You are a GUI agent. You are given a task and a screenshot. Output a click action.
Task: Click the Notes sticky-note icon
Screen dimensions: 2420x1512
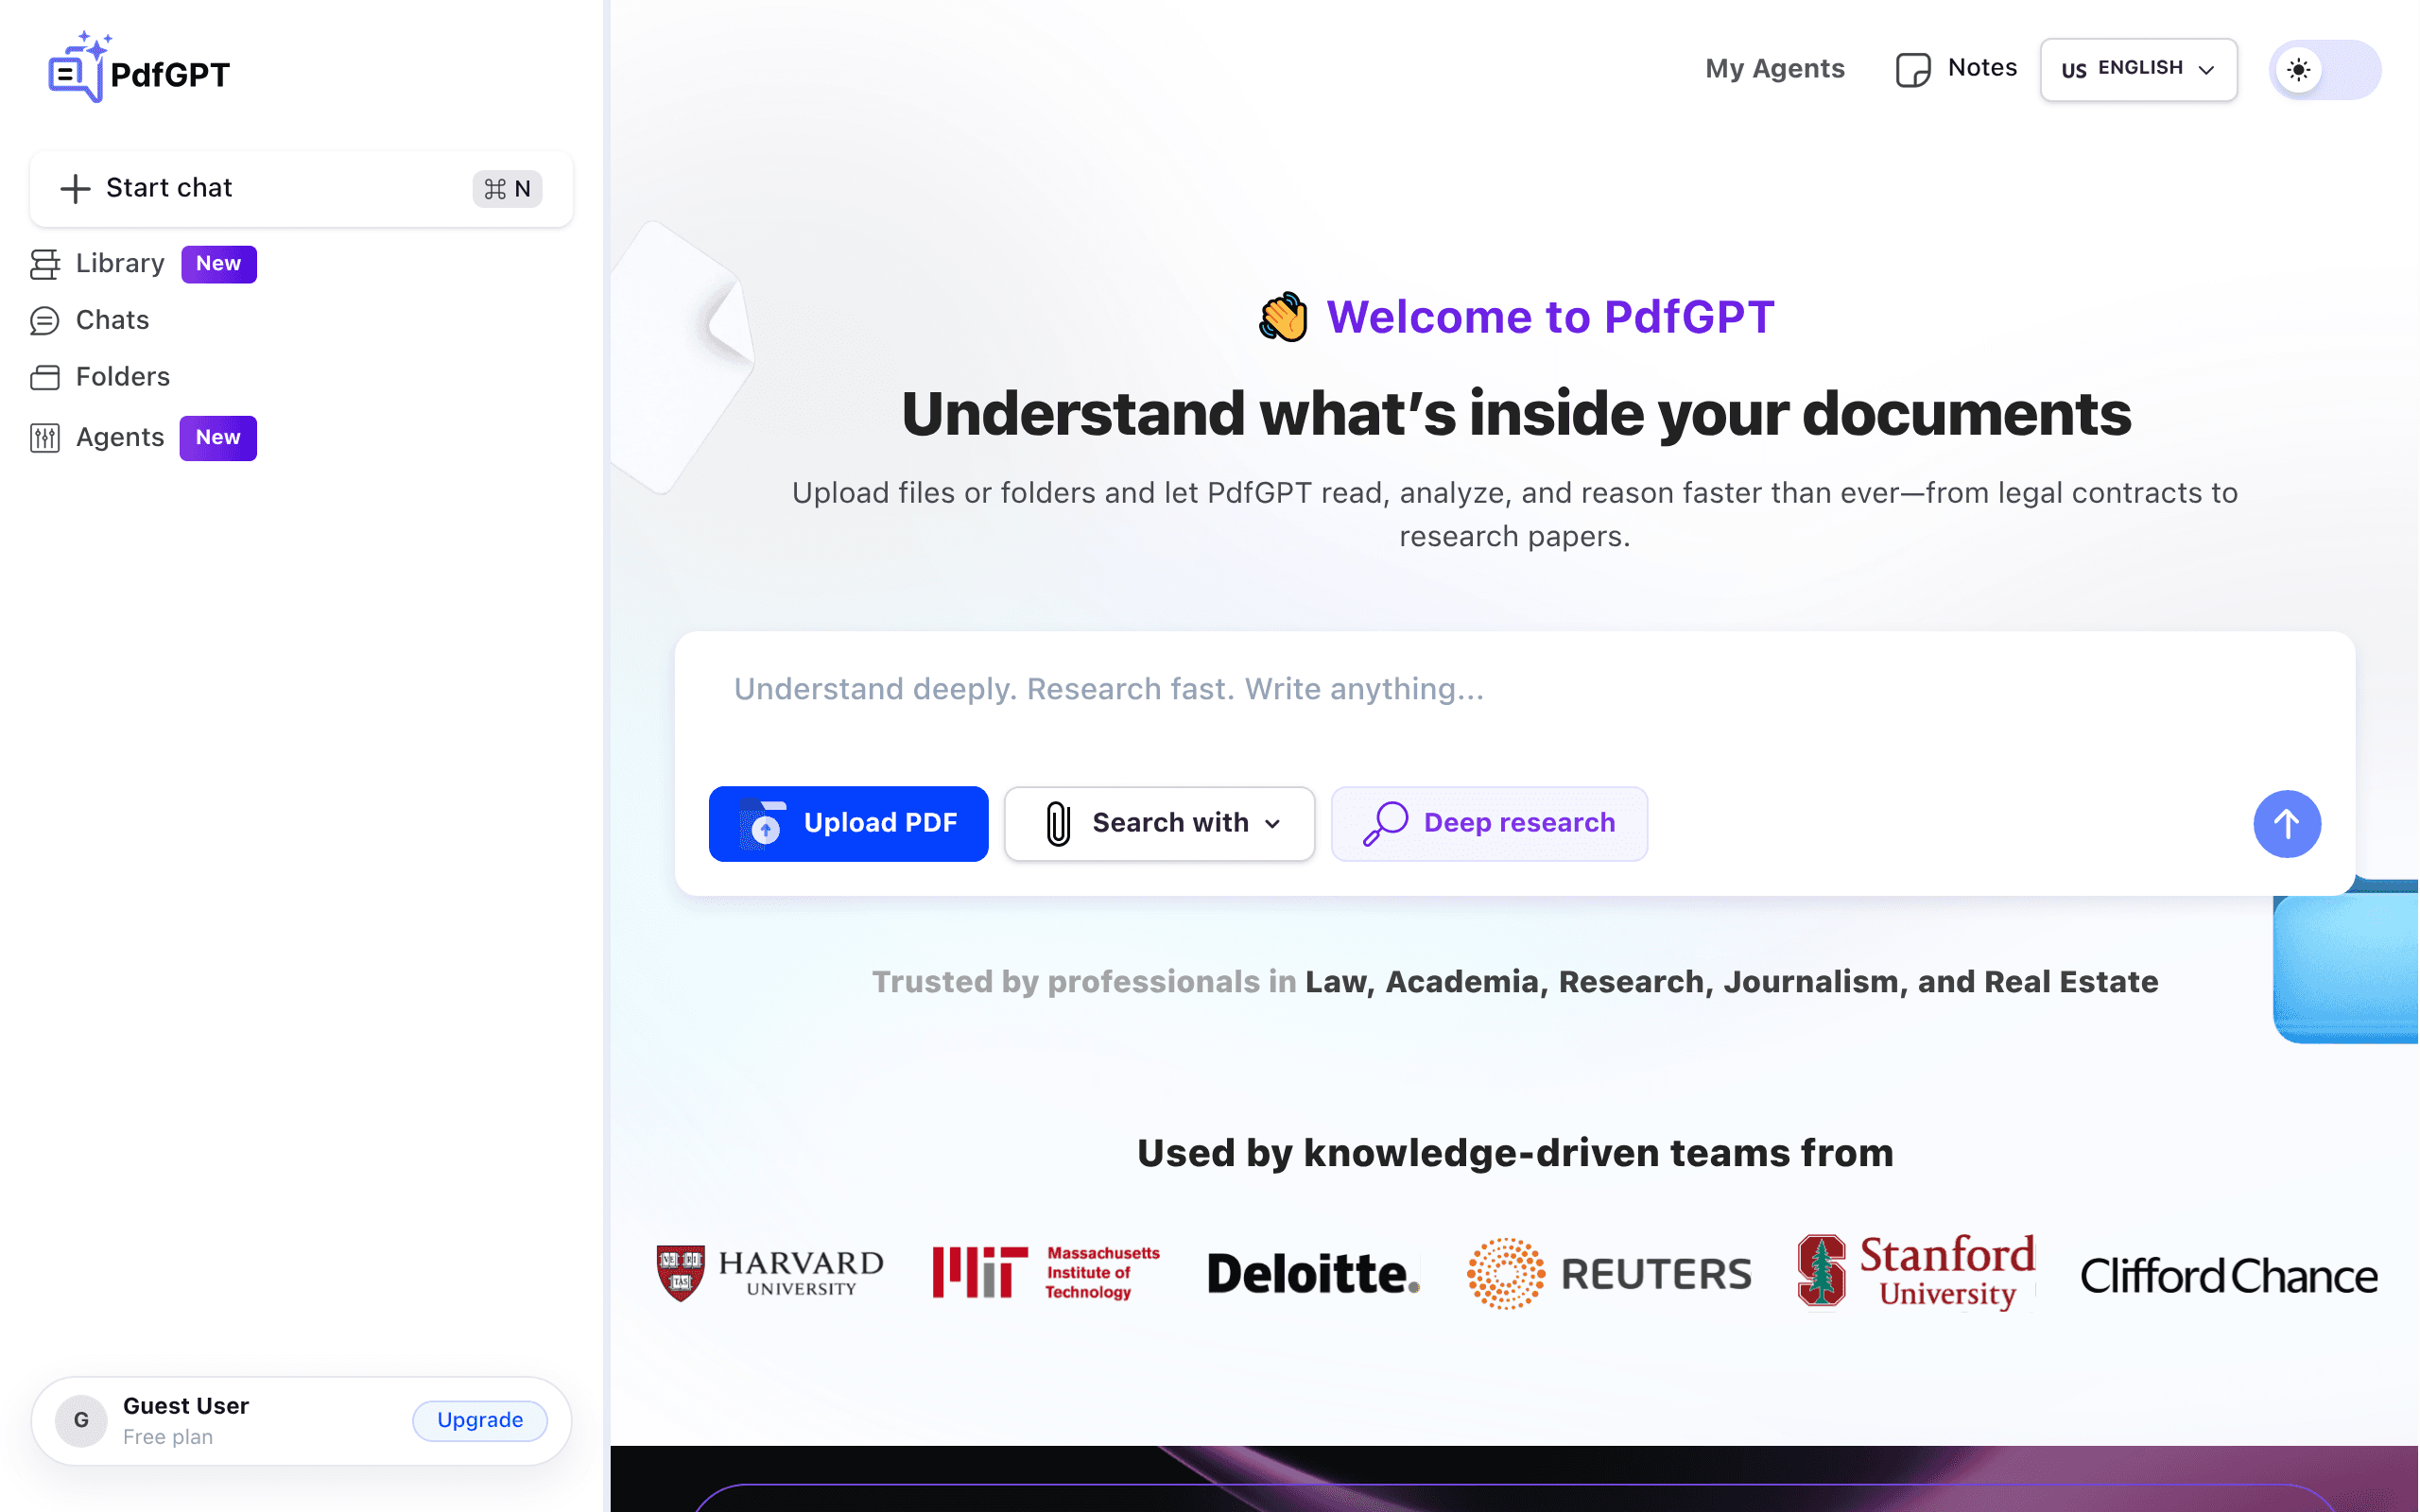1913,70
